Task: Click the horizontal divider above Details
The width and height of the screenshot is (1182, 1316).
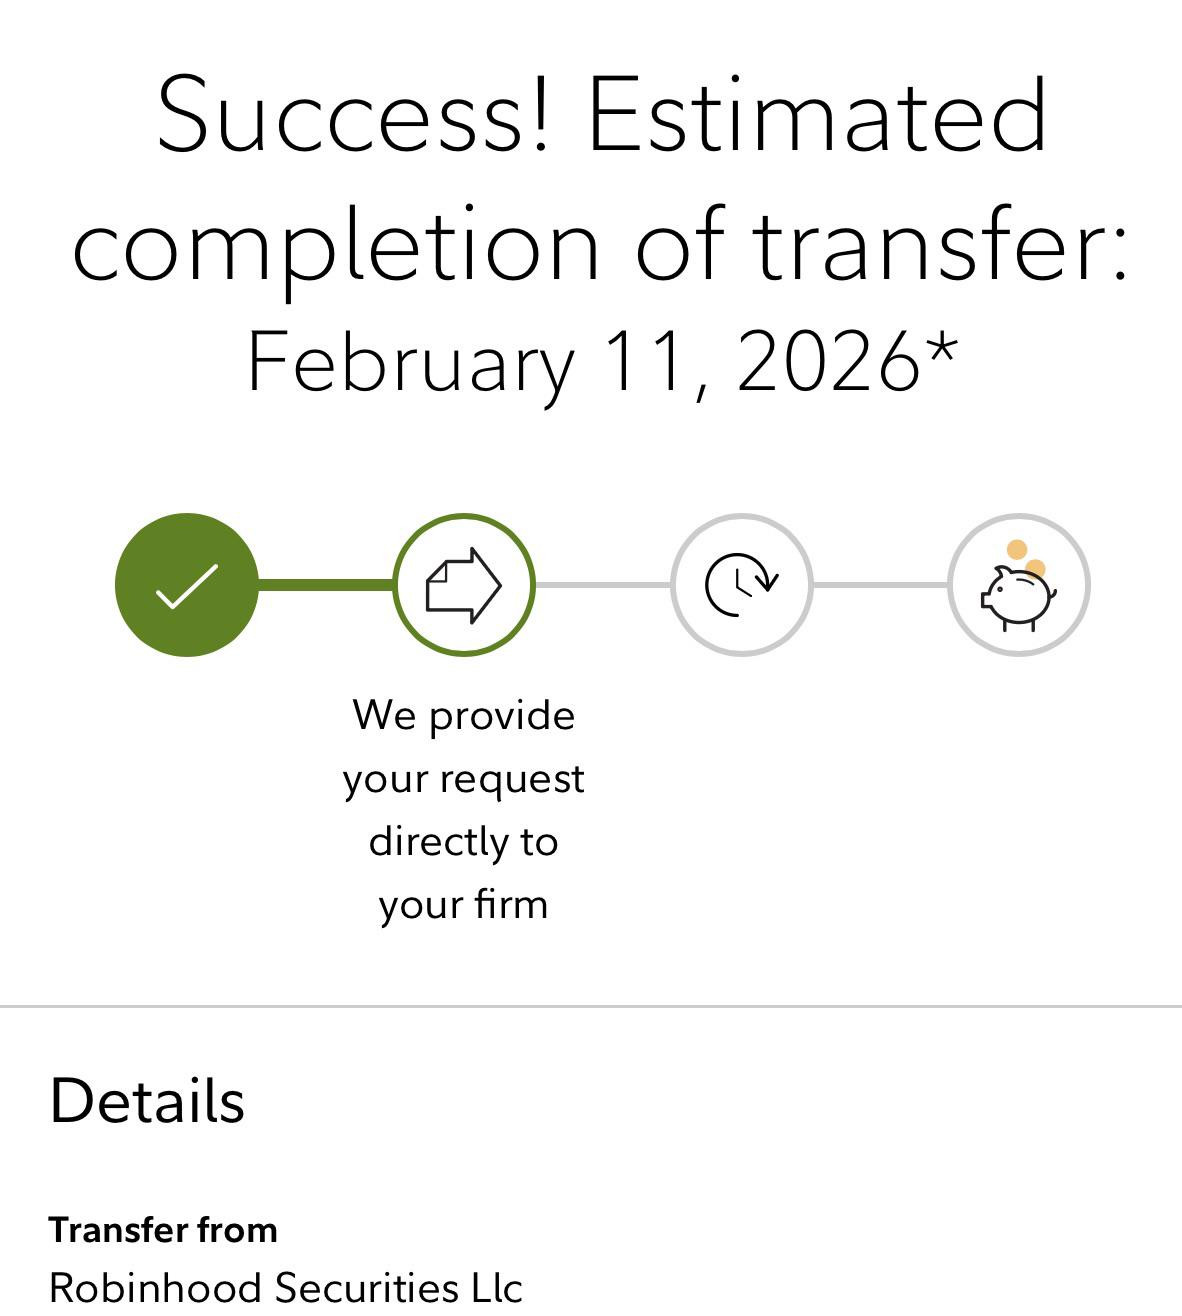Action: pos(591,1006)
